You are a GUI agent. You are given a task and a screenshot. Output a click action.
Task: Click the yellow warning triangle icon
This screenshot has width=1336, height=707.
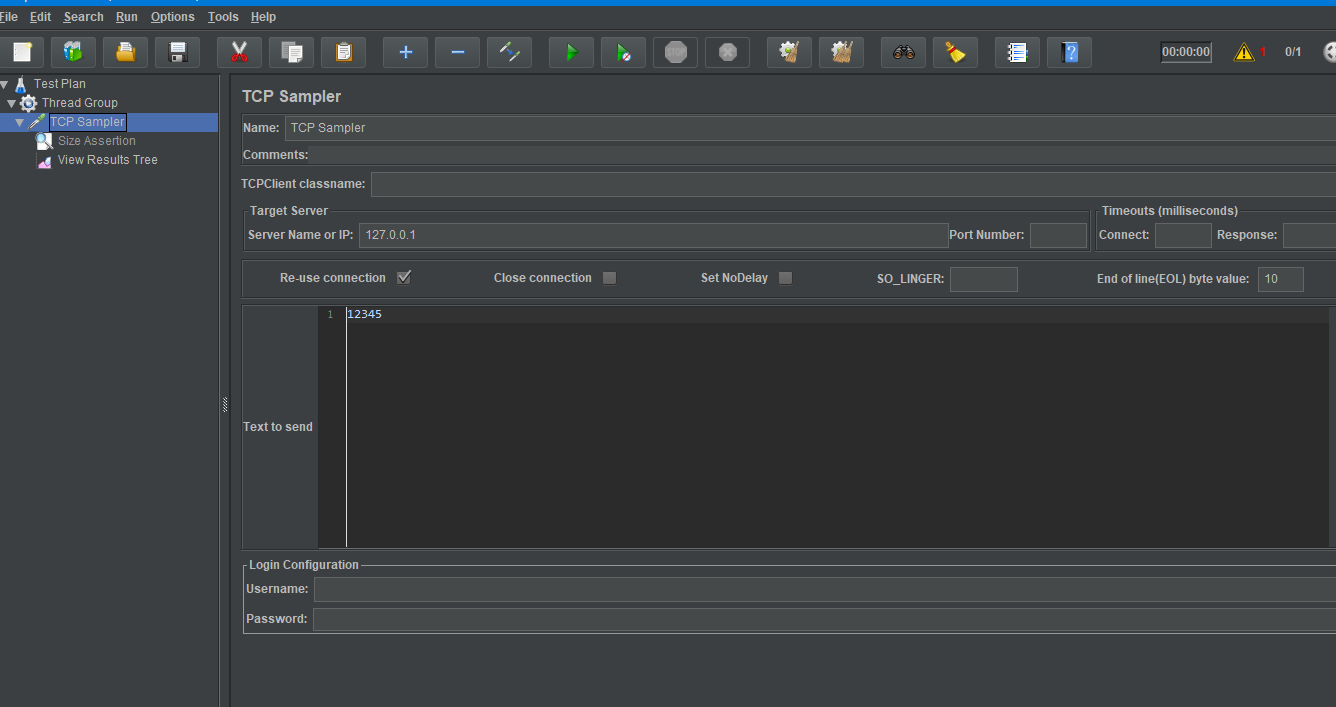[1244, 52]
